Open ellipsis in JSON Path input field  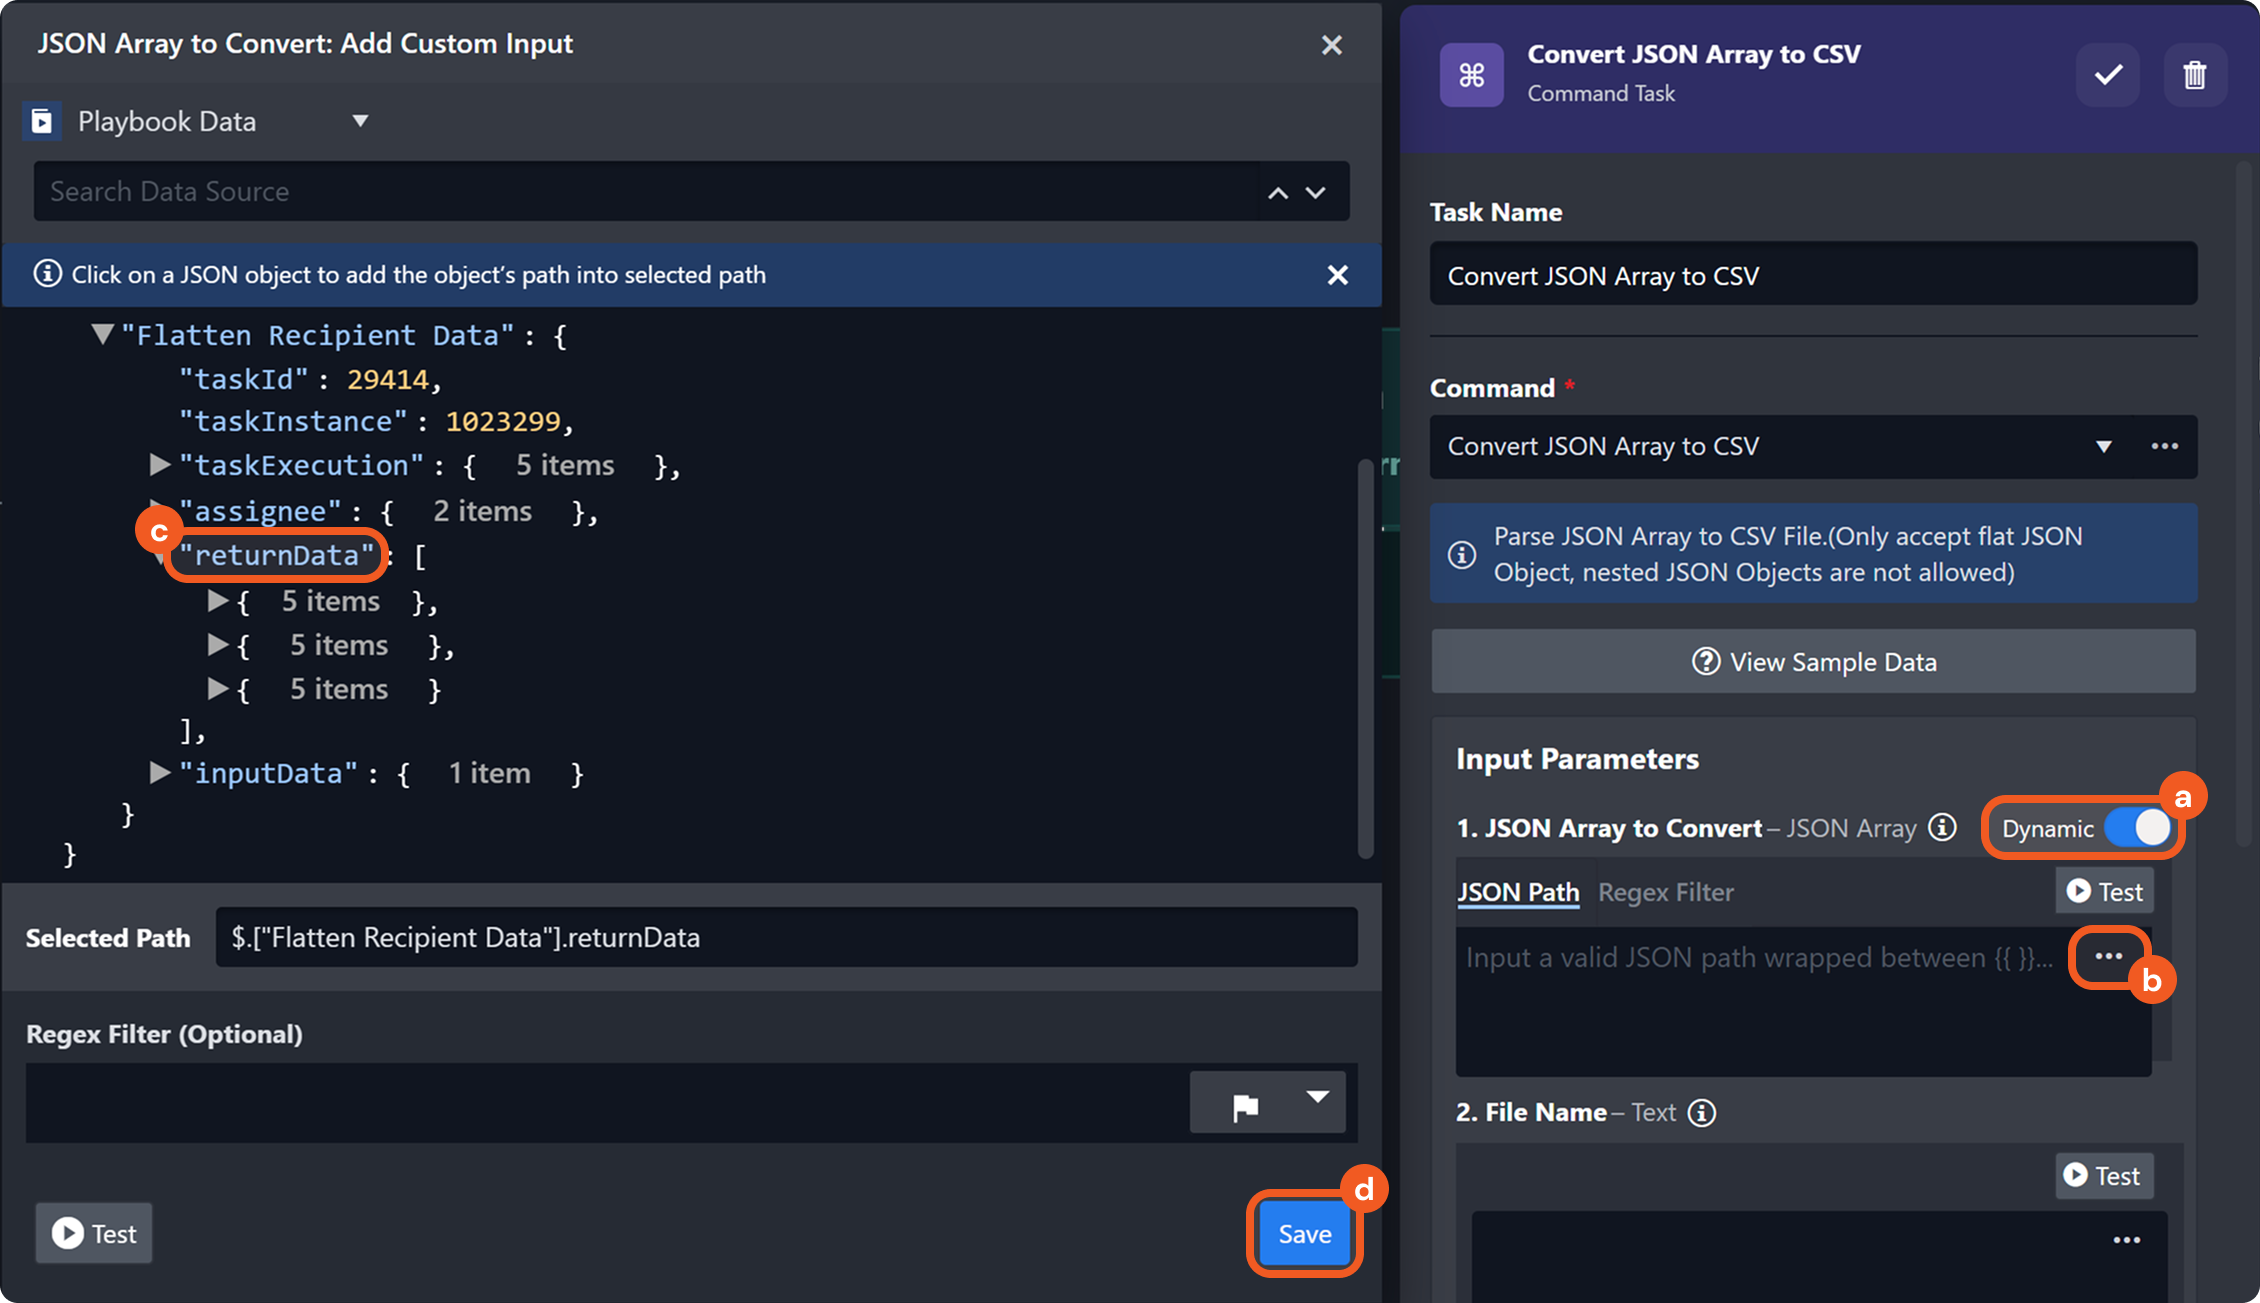pyautogui.click(x=2108, y=956)
